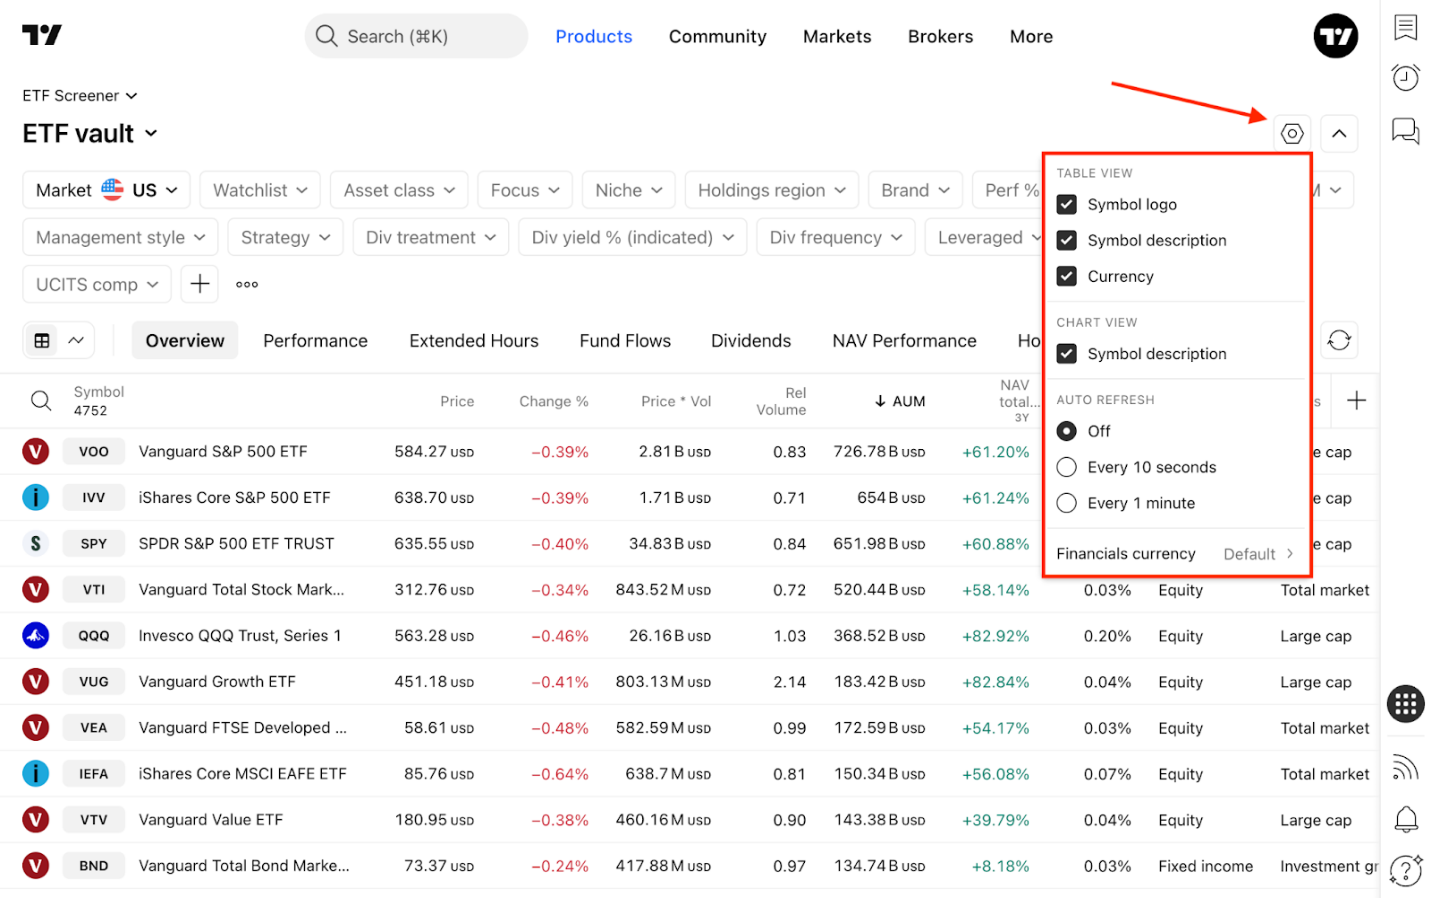Viewport: 1431px width, 898px height.
Task: Open the watchlist panel icon
Action: pyautogui.click(x=1405, y=27)
